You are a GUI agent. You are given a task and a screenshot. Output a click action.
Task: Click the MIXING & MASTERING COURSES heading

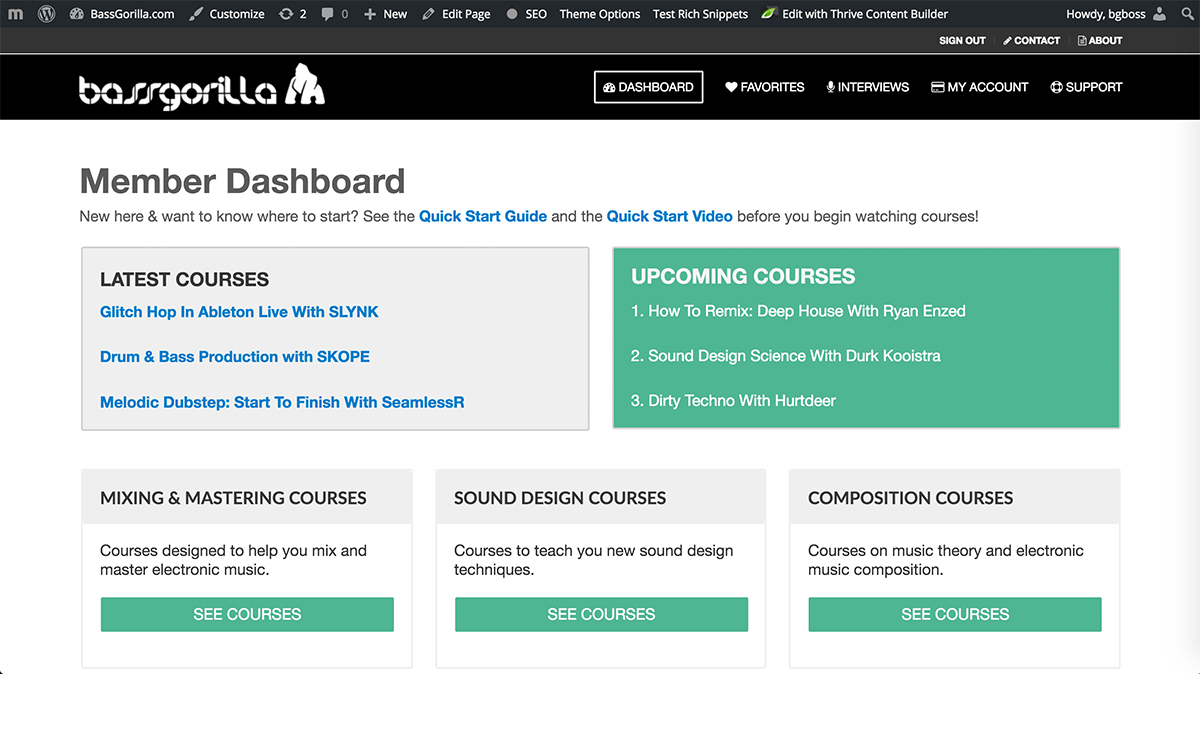(x=233, y=498)
